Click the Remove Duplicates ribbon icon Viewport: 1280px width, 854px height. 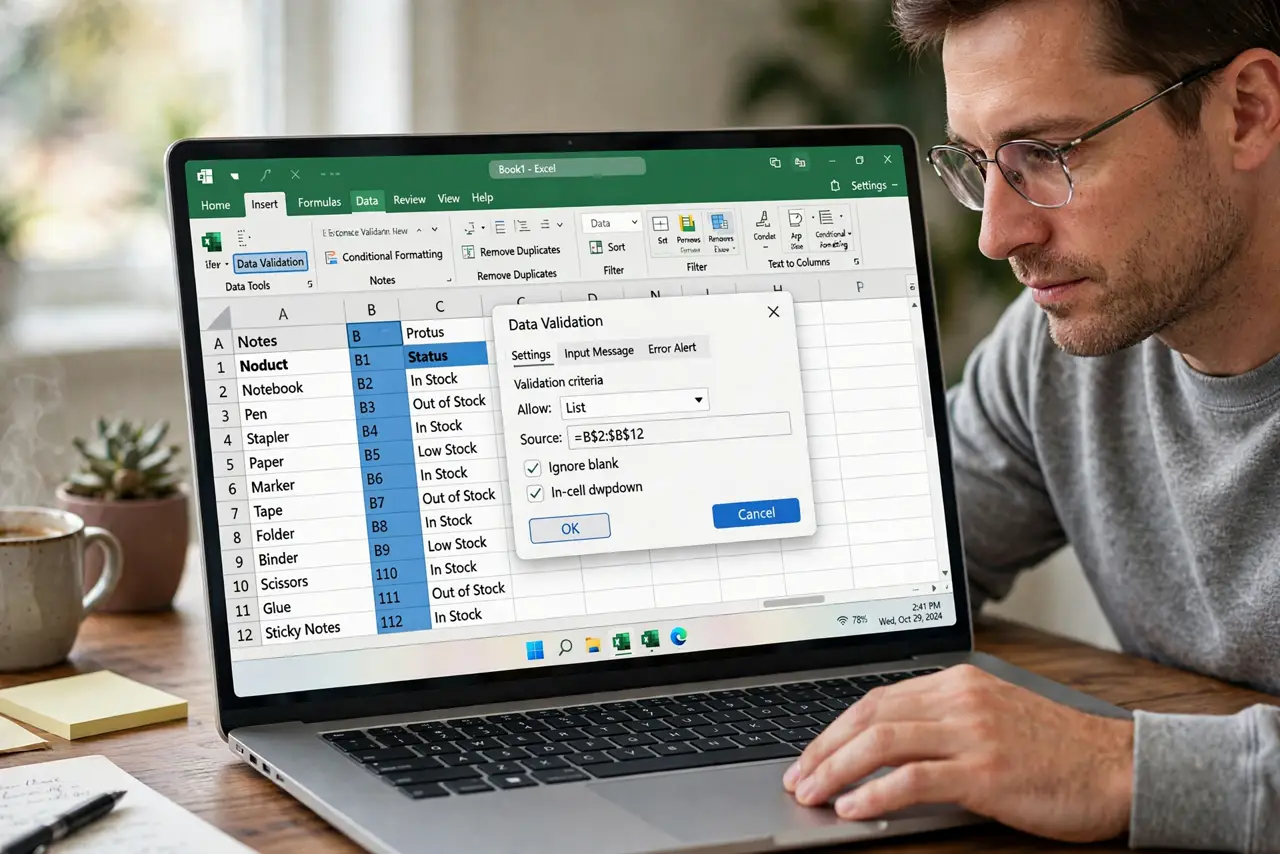(x=468, y=252)
